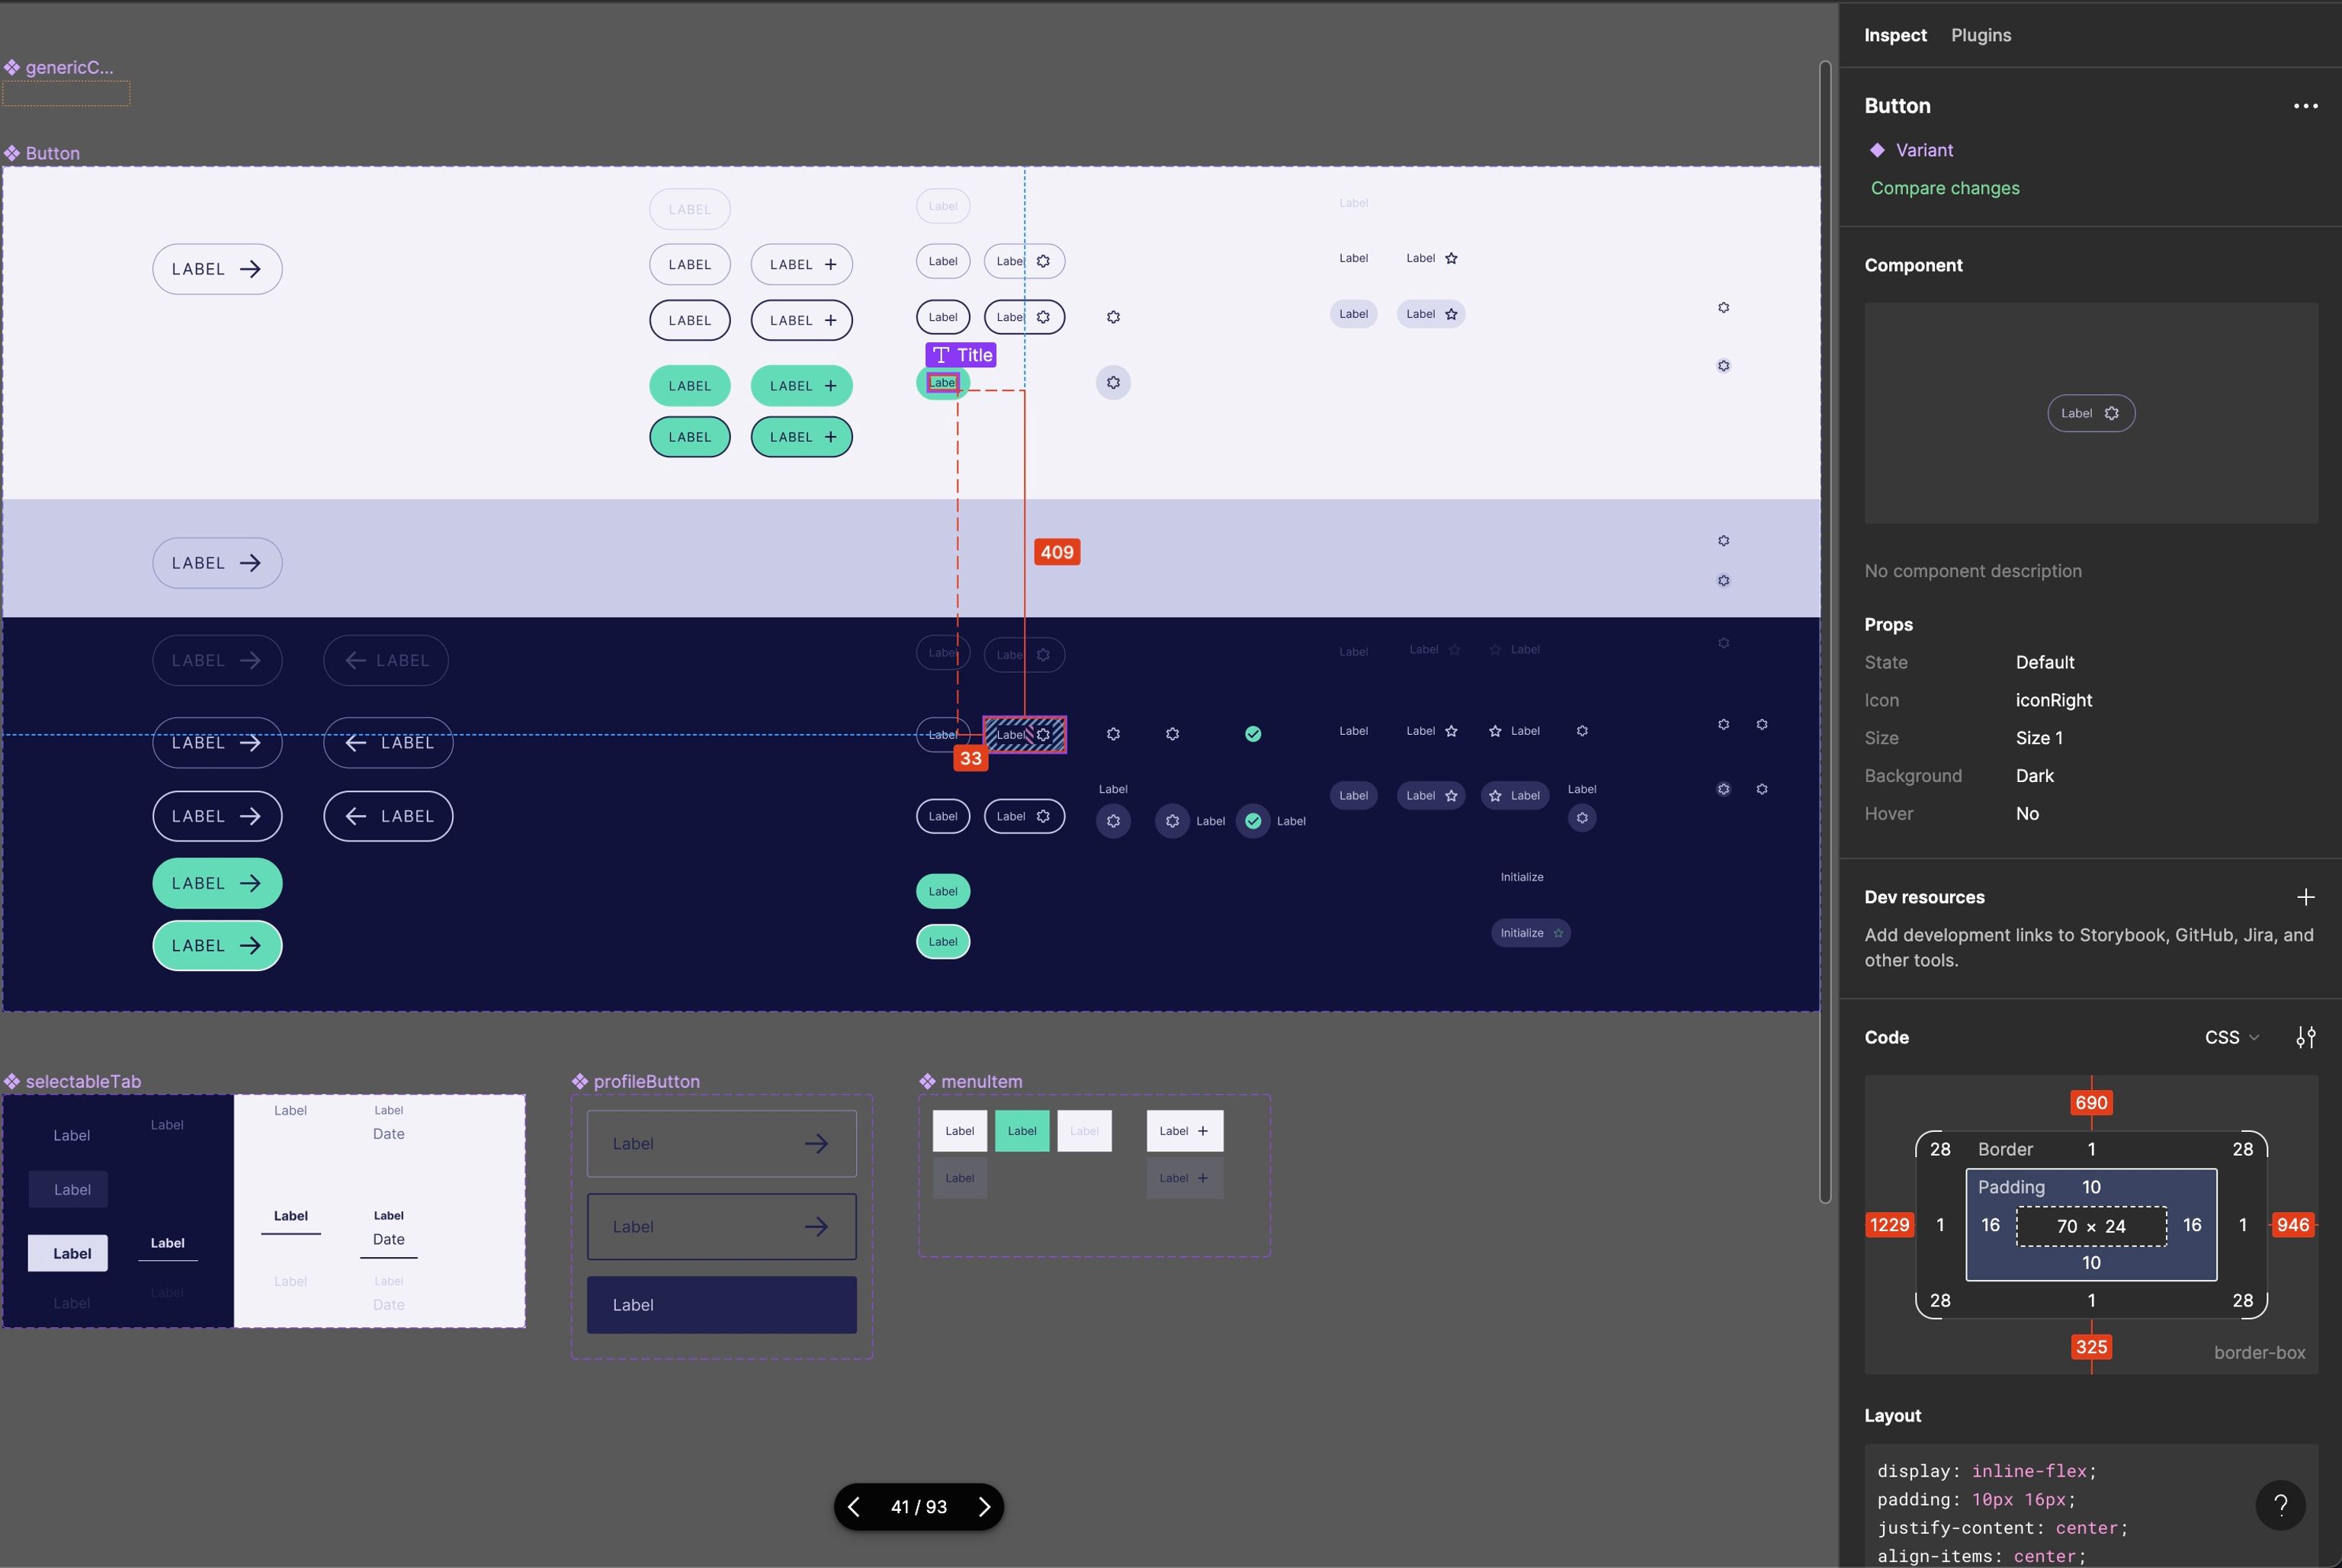This screenshot has width=2342, height=1568.
Task: Click the Compare changes link
Action: coord(1944,188)
